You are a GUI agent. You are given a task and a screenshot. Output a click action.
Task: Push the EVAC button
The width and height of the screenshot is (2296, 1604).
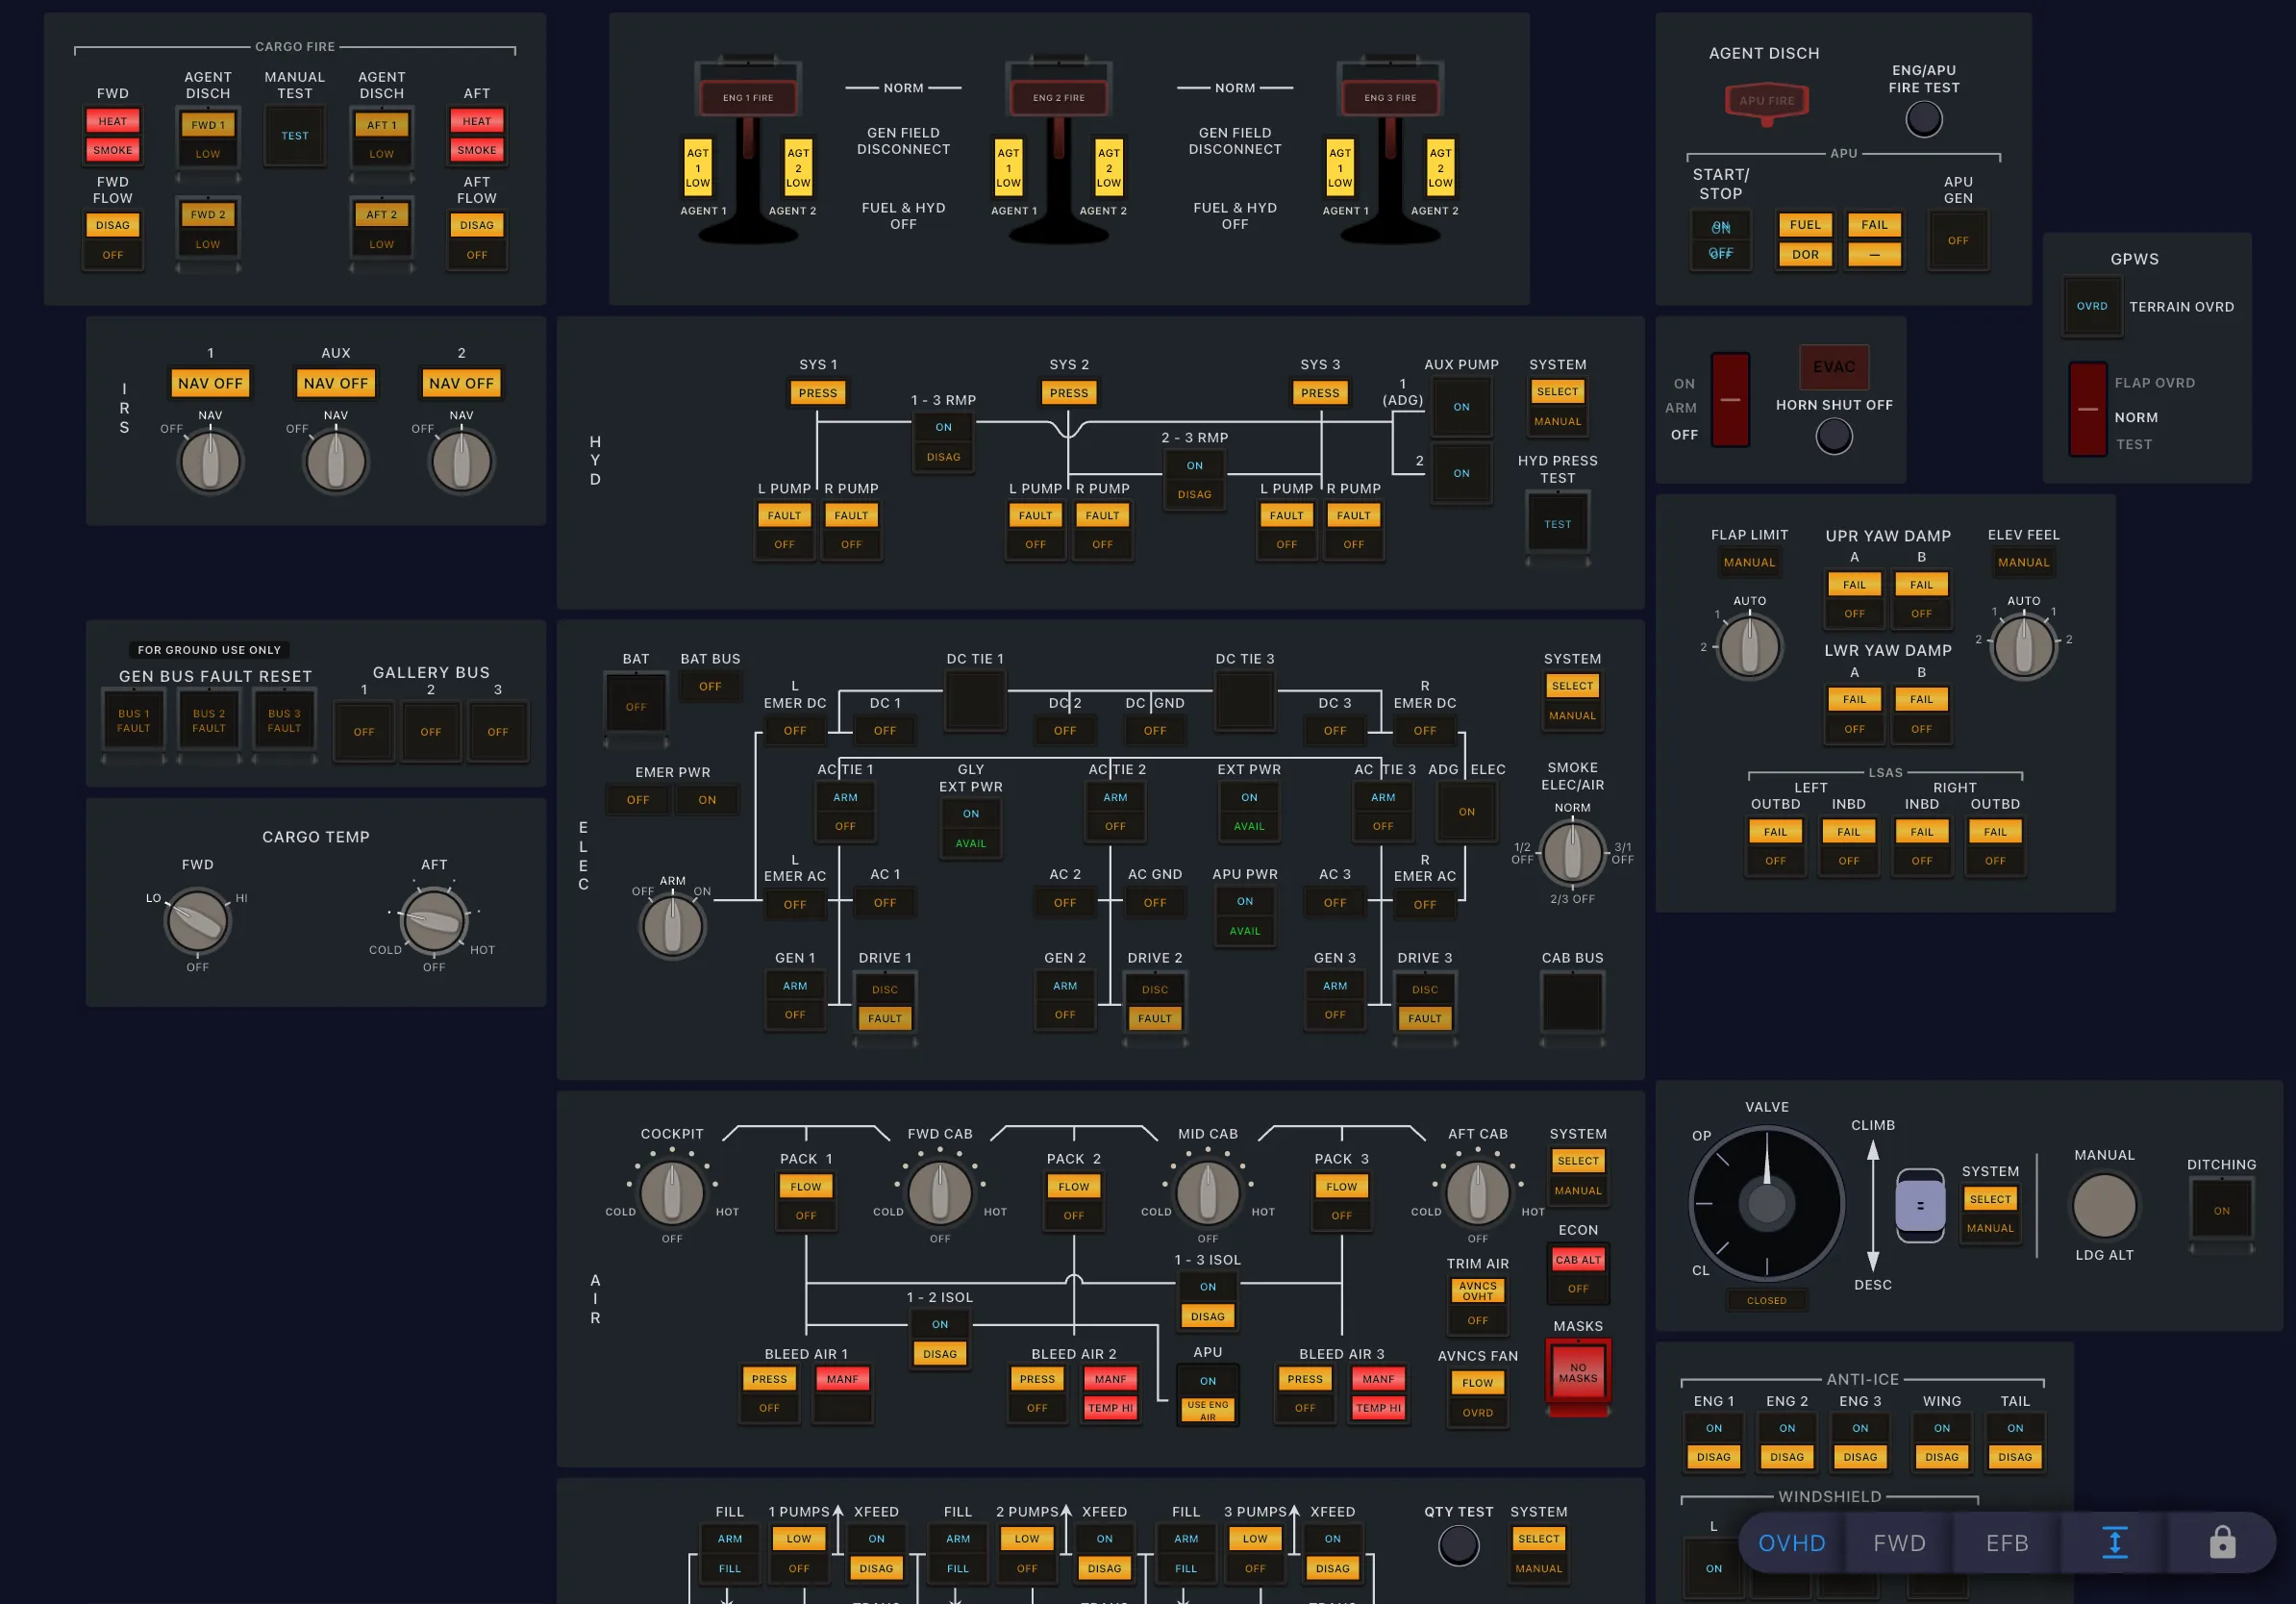(x=1833, y=367)
